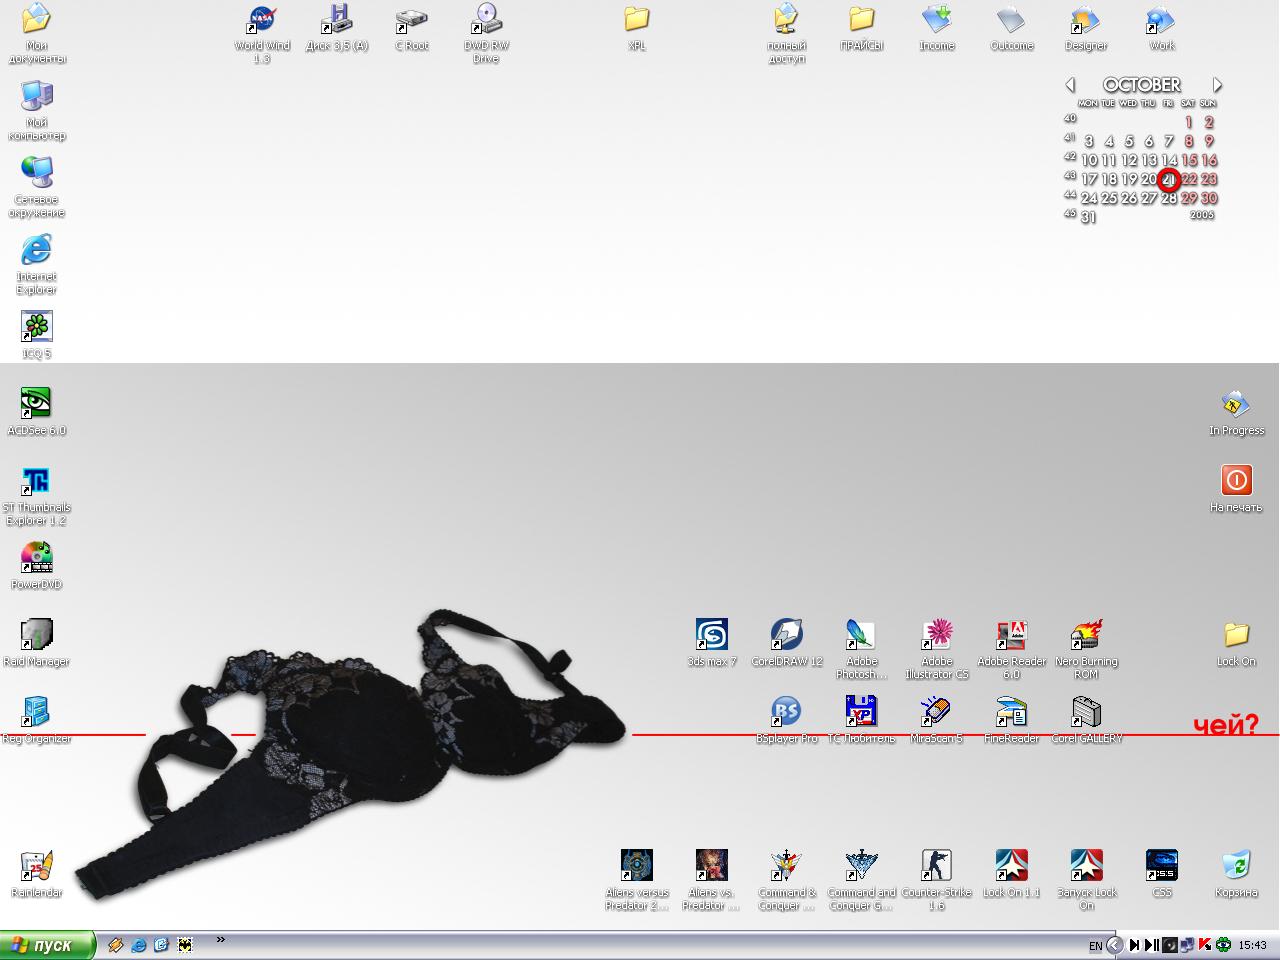Click the OCTOBER month title

[x=1142, y=85]
